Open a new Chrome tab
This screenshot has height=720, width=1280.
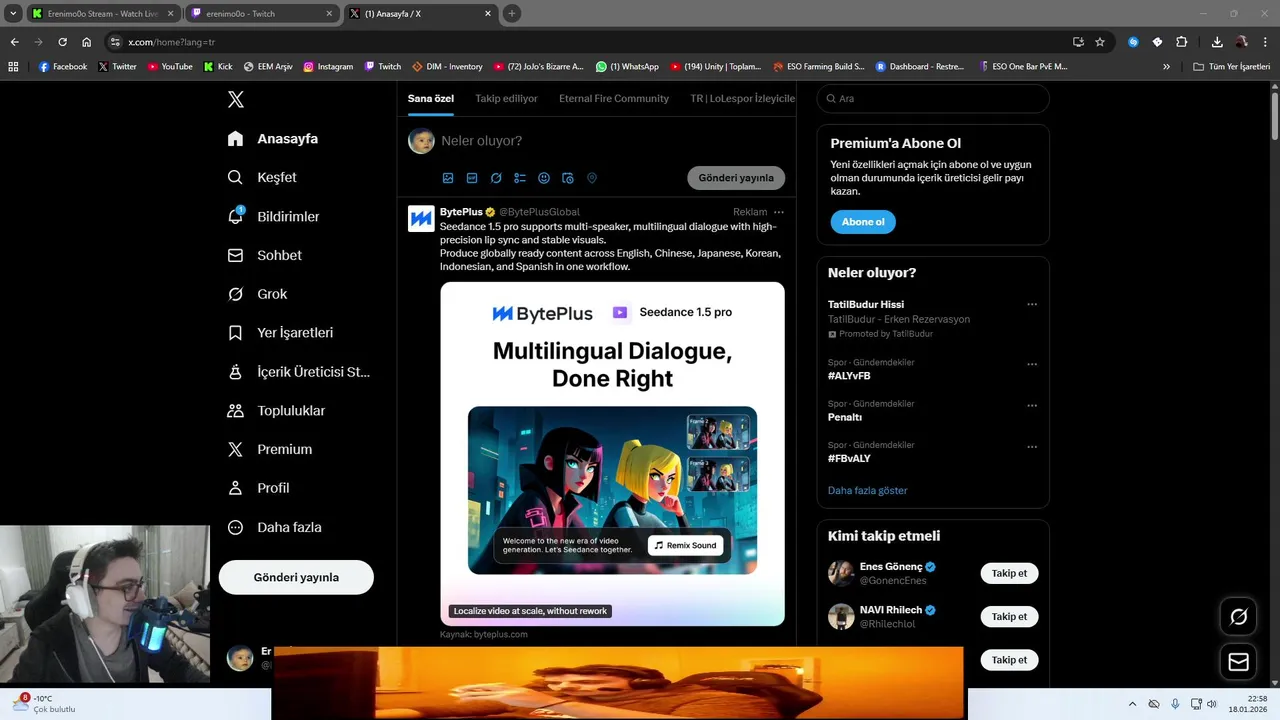click(x=512, y=14)
